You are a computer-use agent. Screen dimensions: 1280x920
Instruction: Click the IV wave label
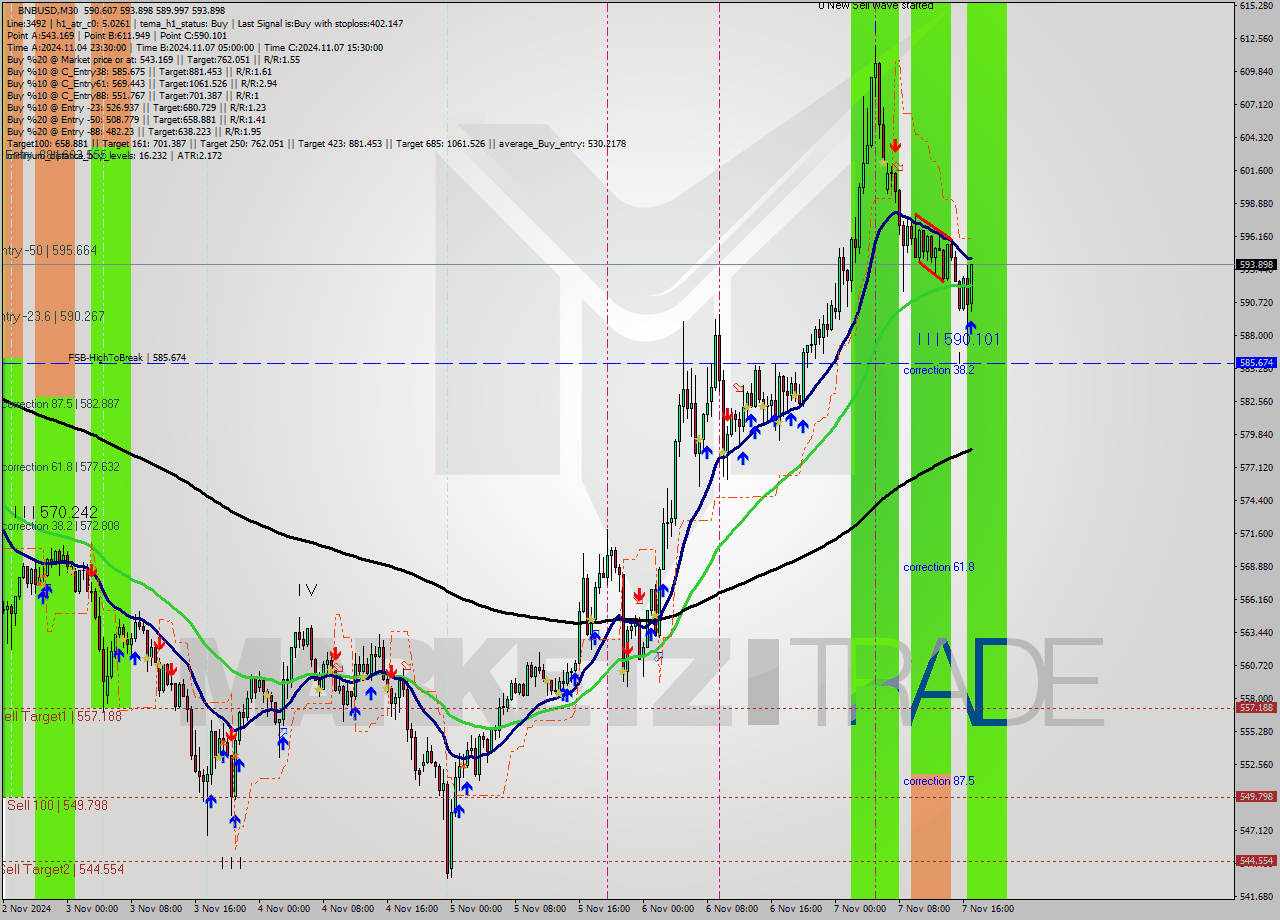[307, 591]
